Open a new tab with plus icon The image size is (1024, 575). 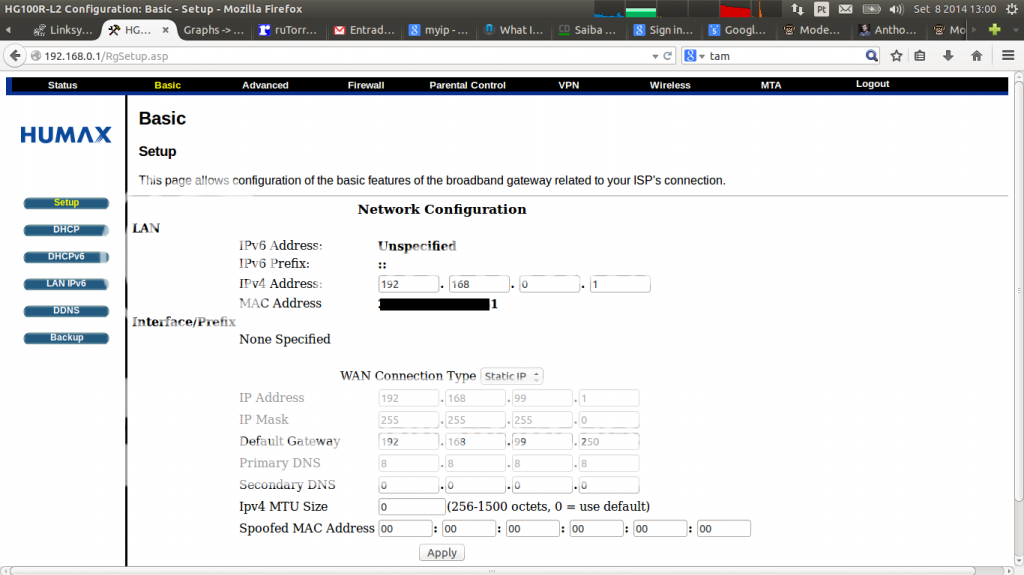click(994, 30)
